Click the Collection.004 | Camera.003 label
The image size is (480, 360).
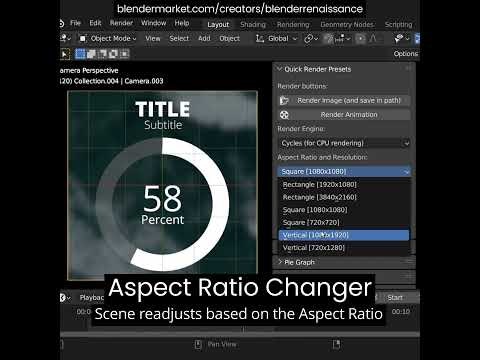coord(119,81)
